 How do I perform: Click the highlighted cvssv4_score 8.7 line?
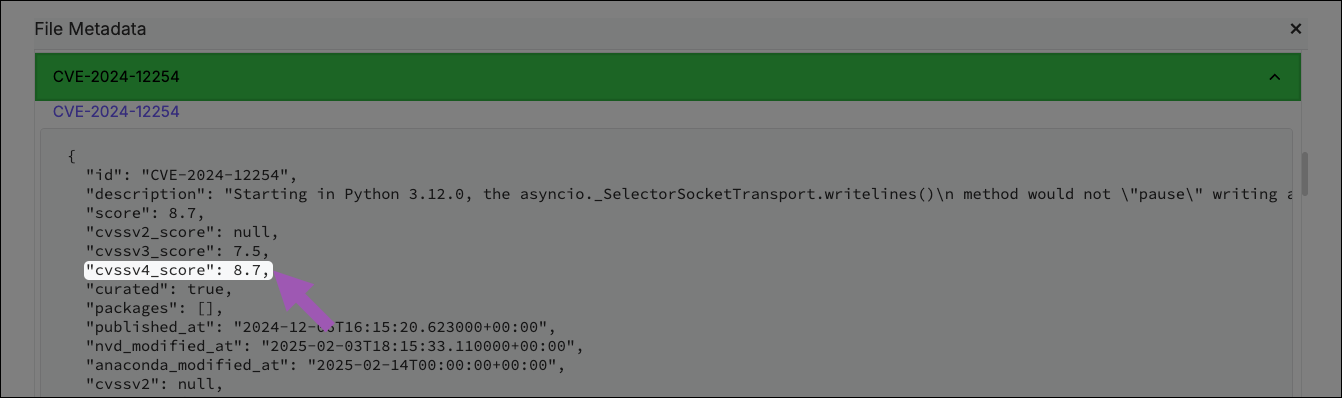coord(179,270)
